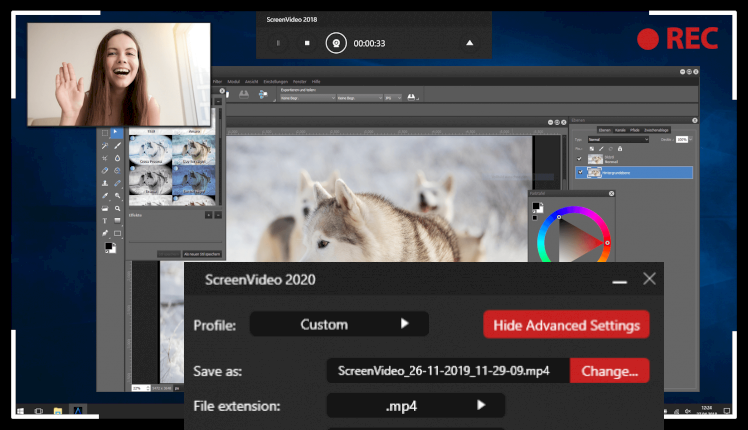Switch to the Kanäle tab
This screenshot has height=430, width=748.
[x=620, y=130]
